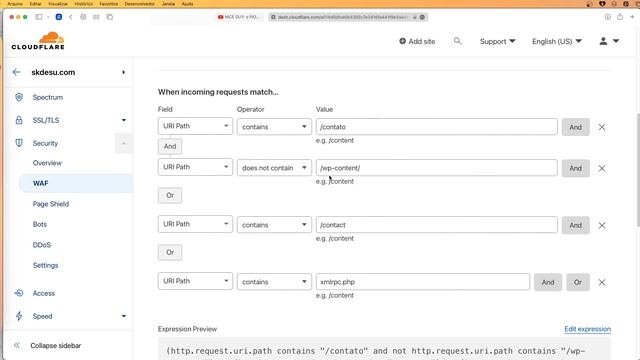Remove the xmlrpc.php rule row

click(x=602, y=282)
